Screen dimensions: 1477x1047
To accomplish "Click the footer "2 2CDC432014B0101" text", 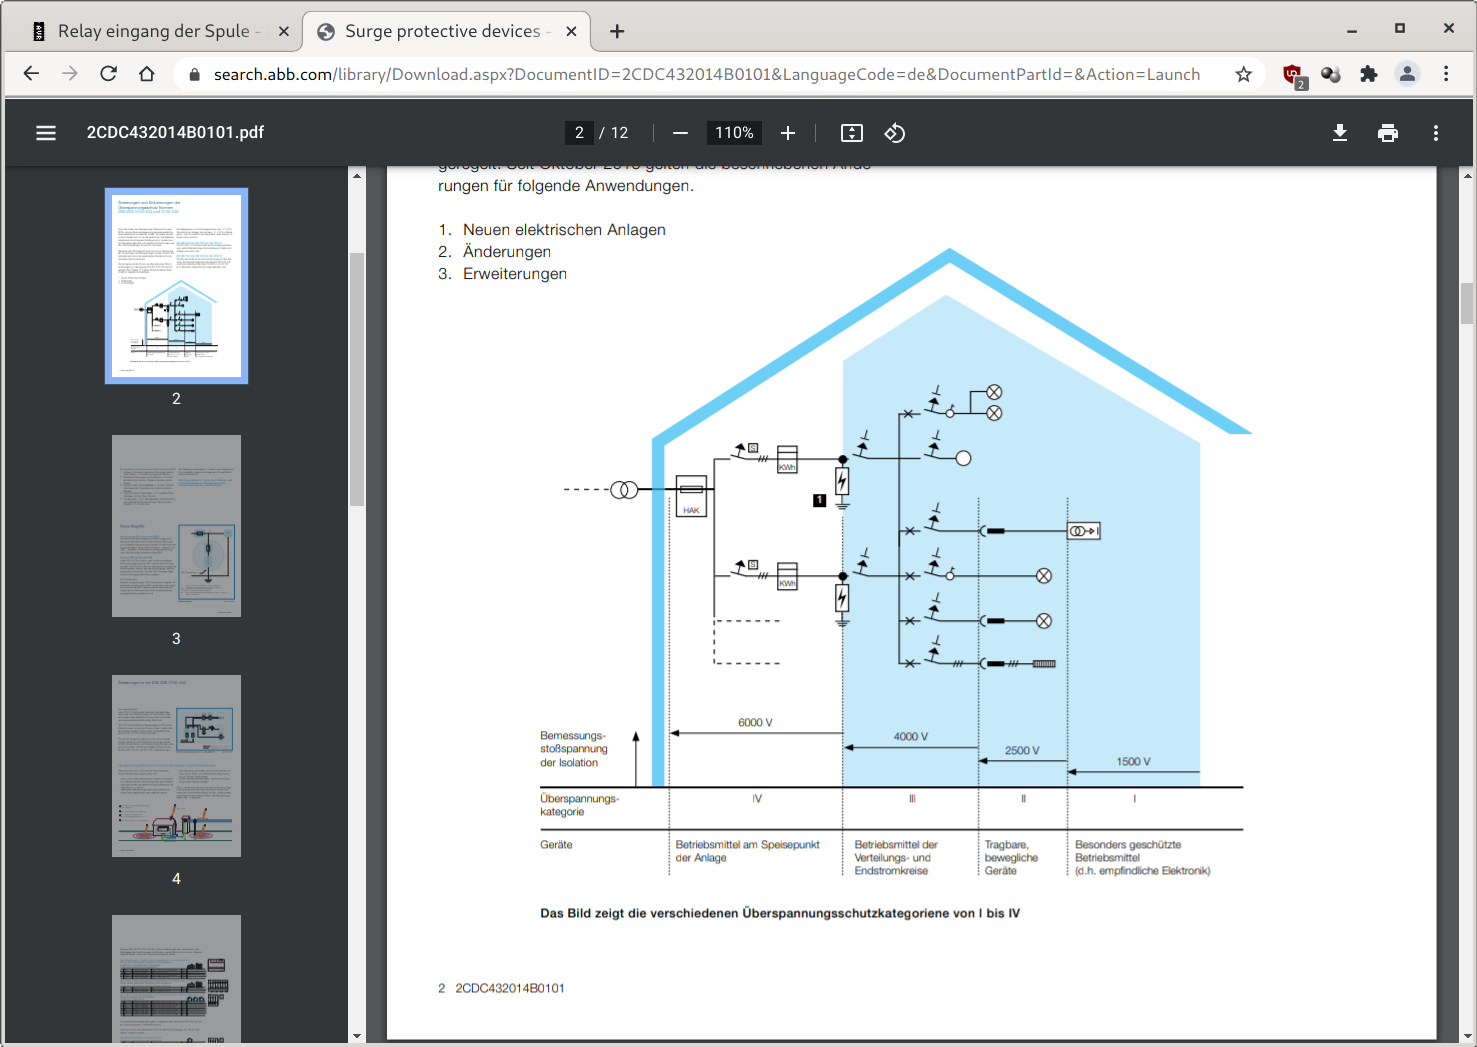I will point(501,988).
